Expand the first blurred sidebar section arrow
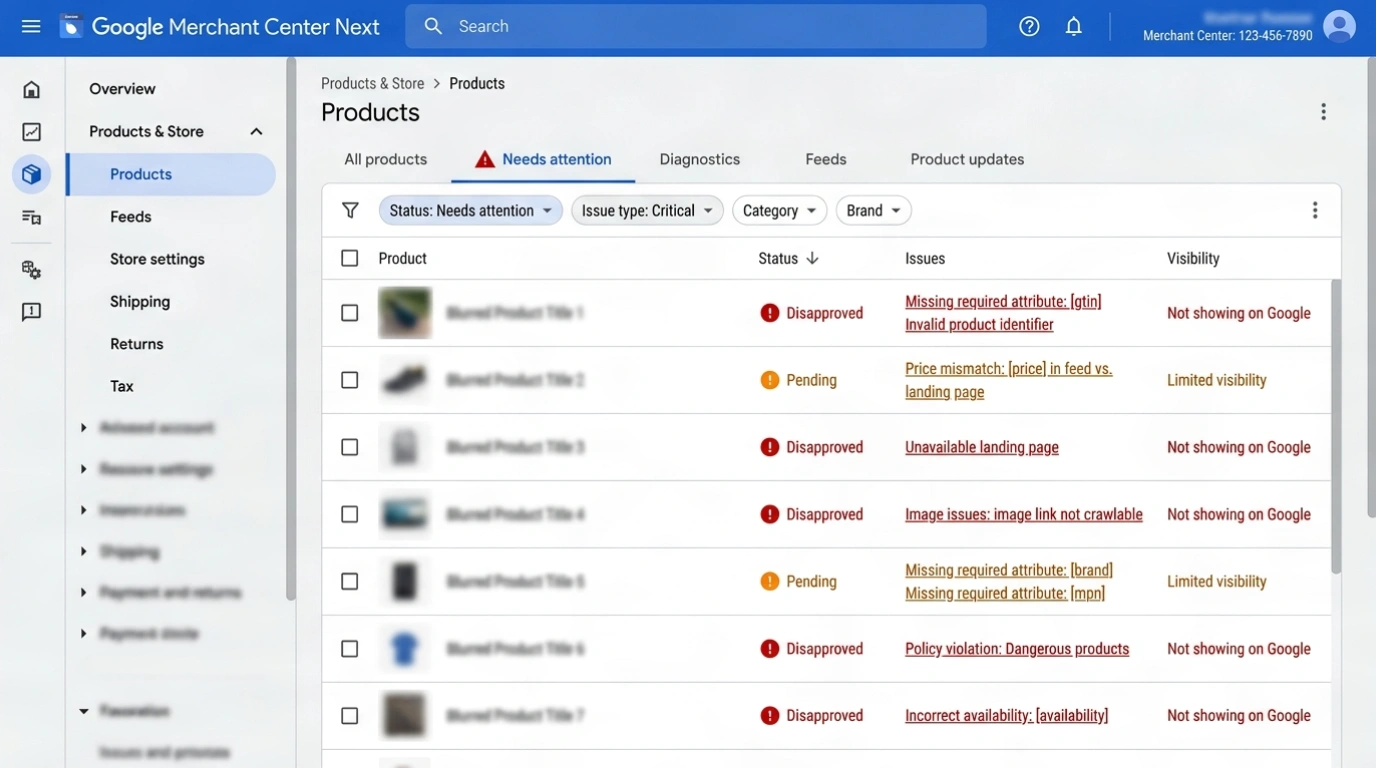The image size is (1376, 768). point(83,428)
